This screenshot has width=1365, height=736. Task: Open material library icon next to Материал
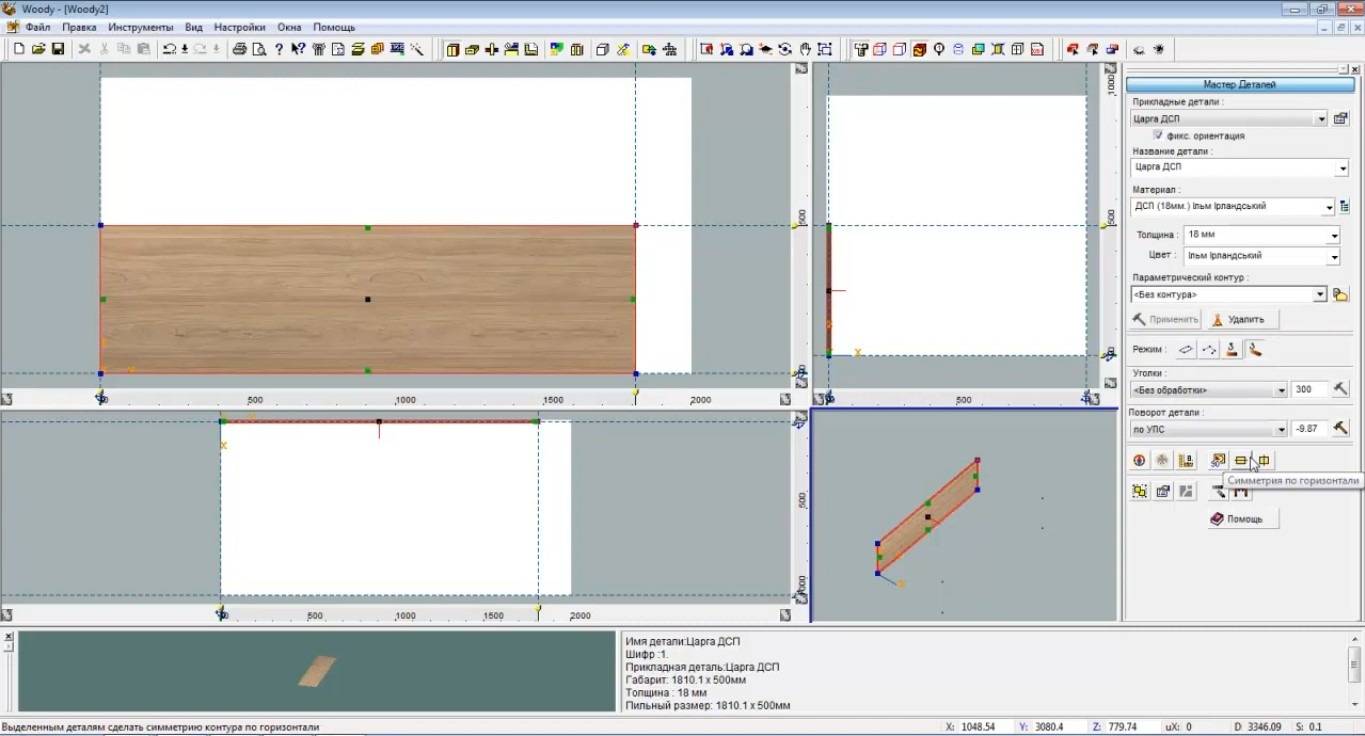(x=1345, y=207)
